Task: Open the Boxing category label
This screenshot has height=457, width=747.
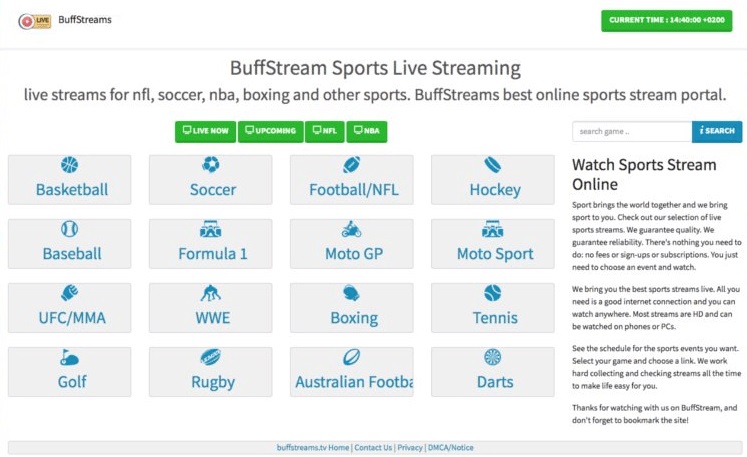Action: [354, 318]
